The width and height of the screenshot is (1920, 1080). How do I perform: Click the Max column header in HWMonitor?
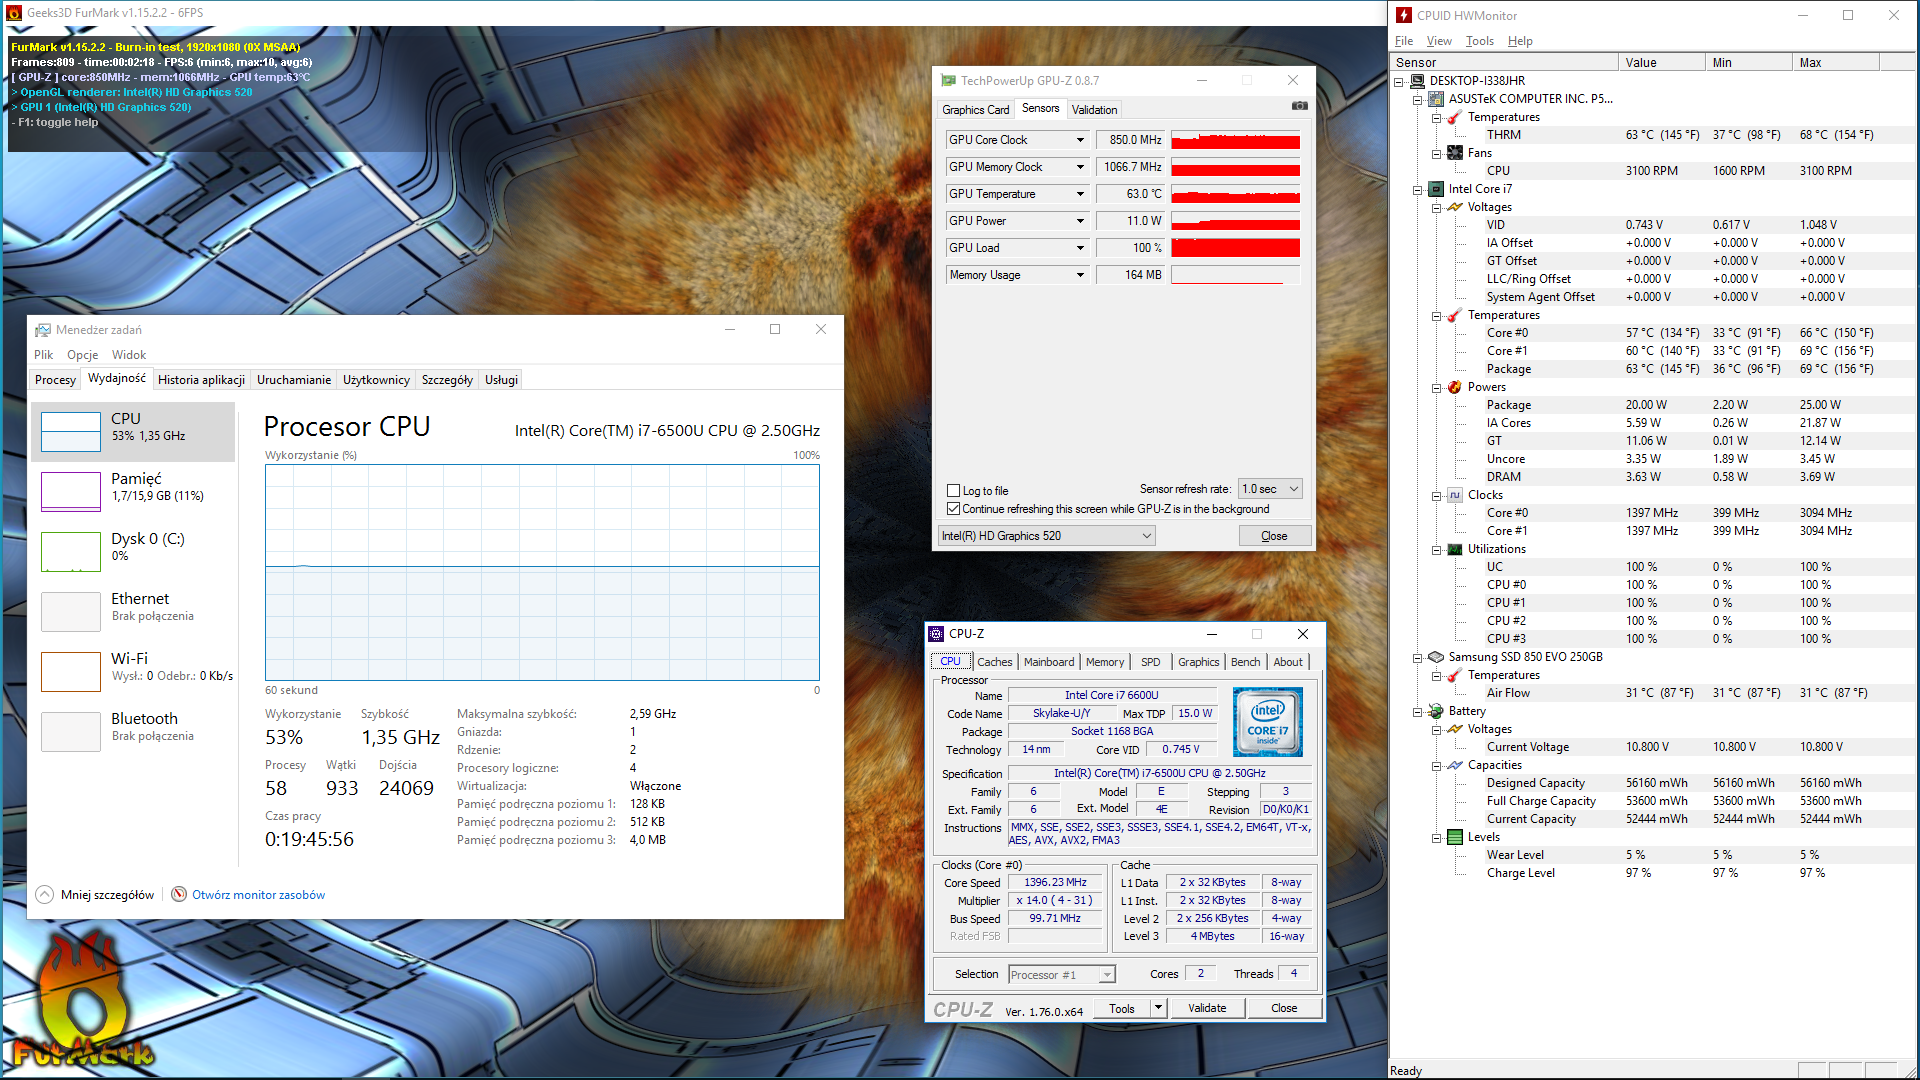(1836, 62)
